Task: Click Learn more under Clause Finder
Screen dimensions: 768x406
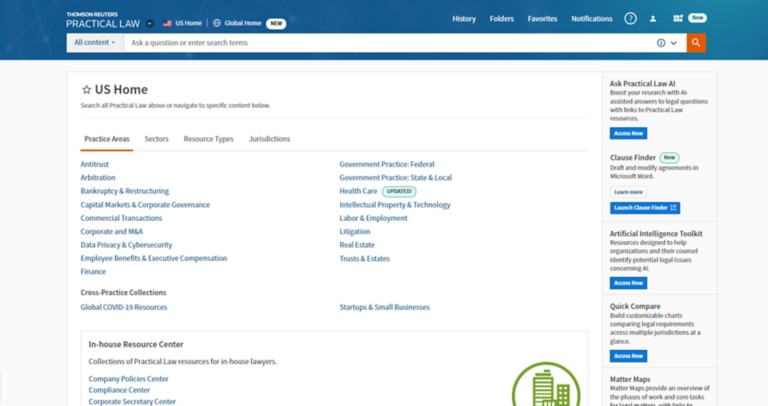Action: (x=628, y=192)
